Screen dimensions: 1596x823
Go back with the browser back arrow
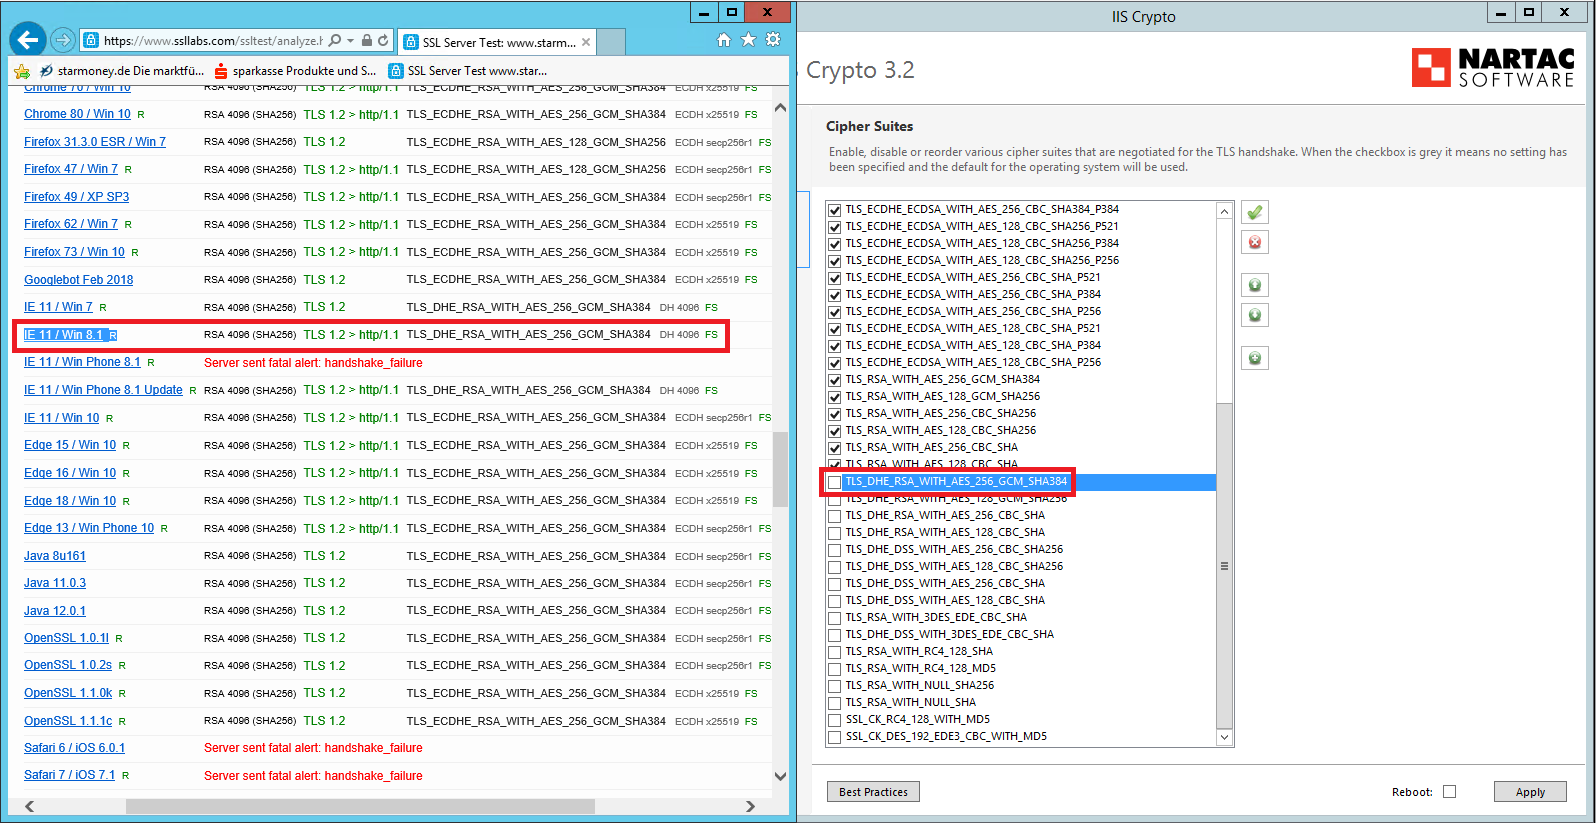28,40
